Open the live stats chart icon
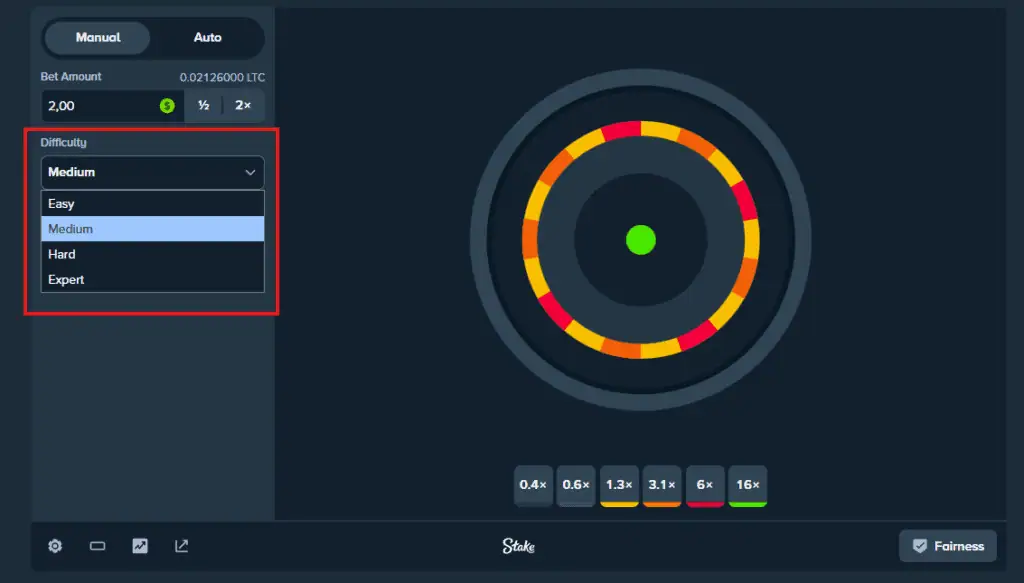The width and height of the screenshot is (1024, 583). [x=139, y=546]
